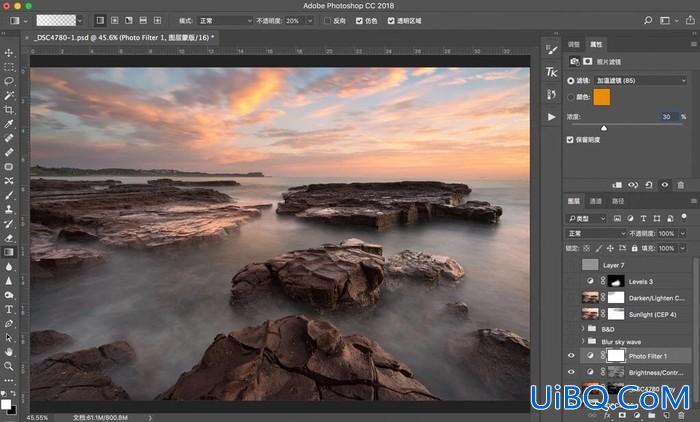
Task: Click the clip to layer icon in Properties
Action: [617, 185]
